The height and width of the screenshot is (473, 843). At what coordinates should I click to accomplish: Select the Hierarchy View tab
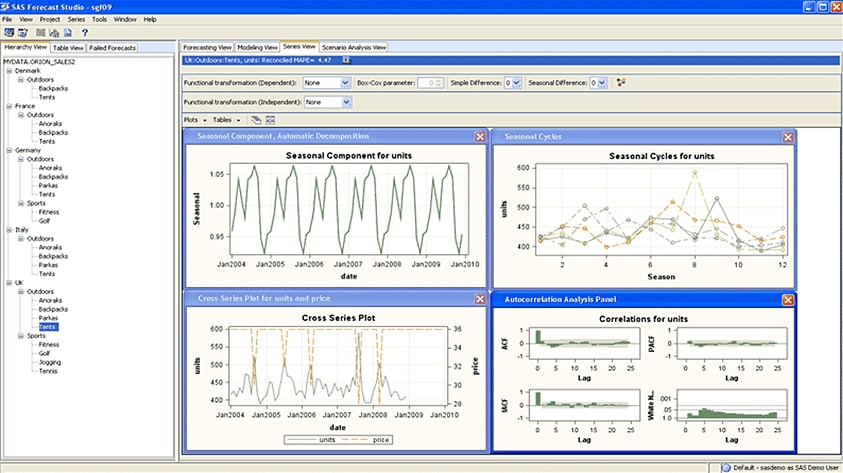pyautogui.click(x=26, y=47)
